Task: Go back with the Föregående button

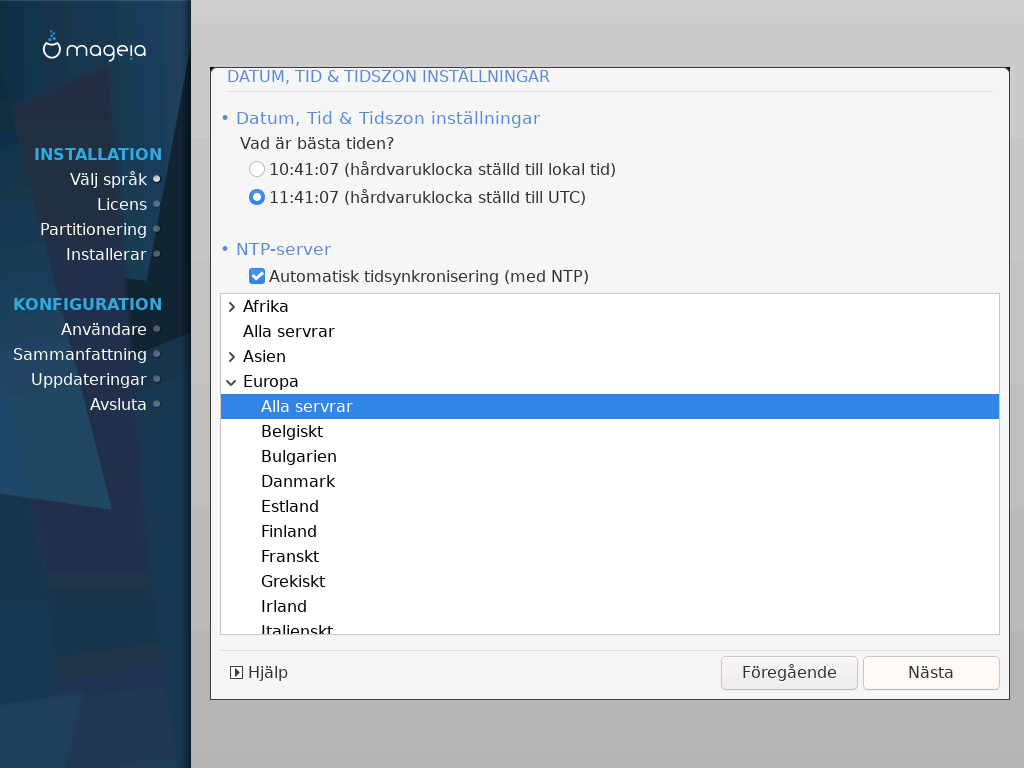Action: tap(788, 673)
